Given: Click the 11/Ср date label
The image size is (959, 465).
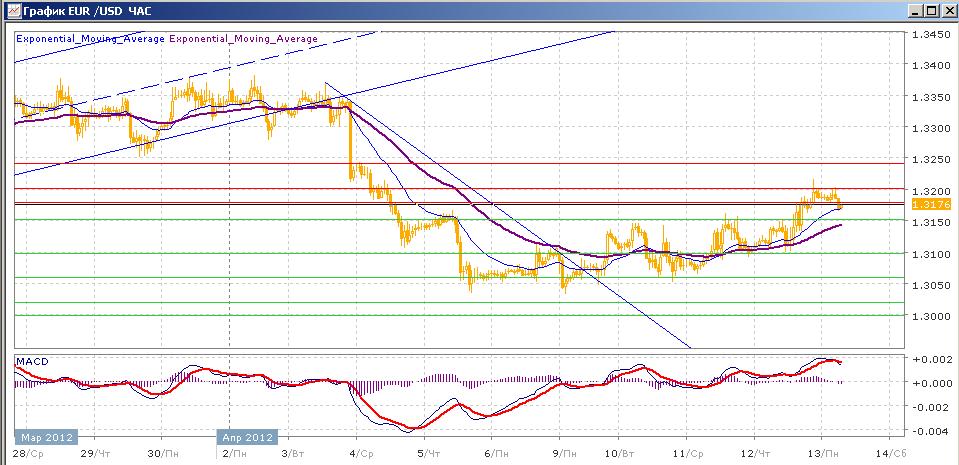Looking at the screenshot, I should [689, 453].
